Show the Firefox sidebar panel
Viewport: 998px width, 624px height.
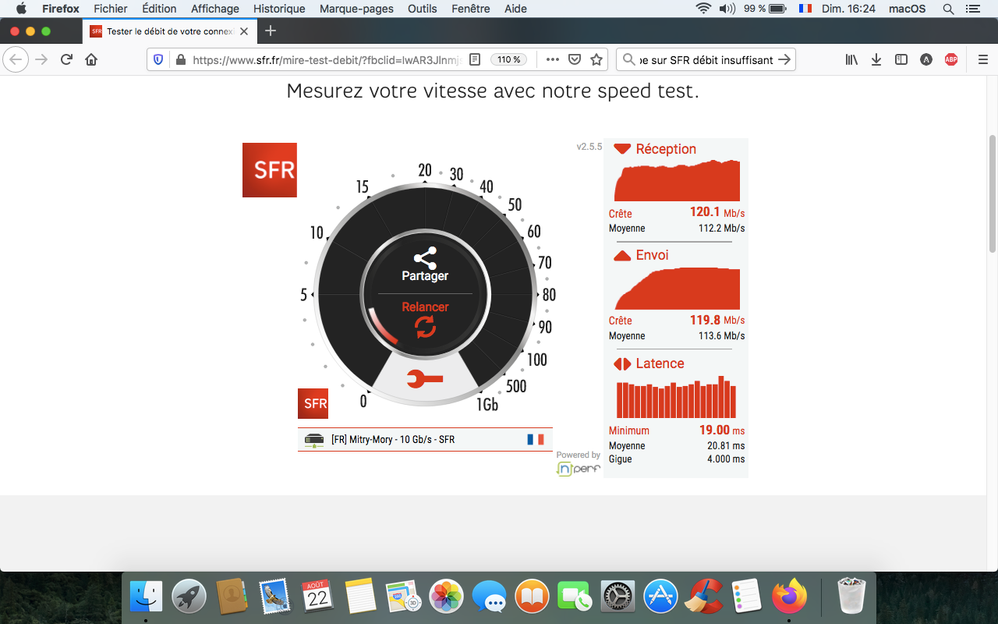(901, 60)
